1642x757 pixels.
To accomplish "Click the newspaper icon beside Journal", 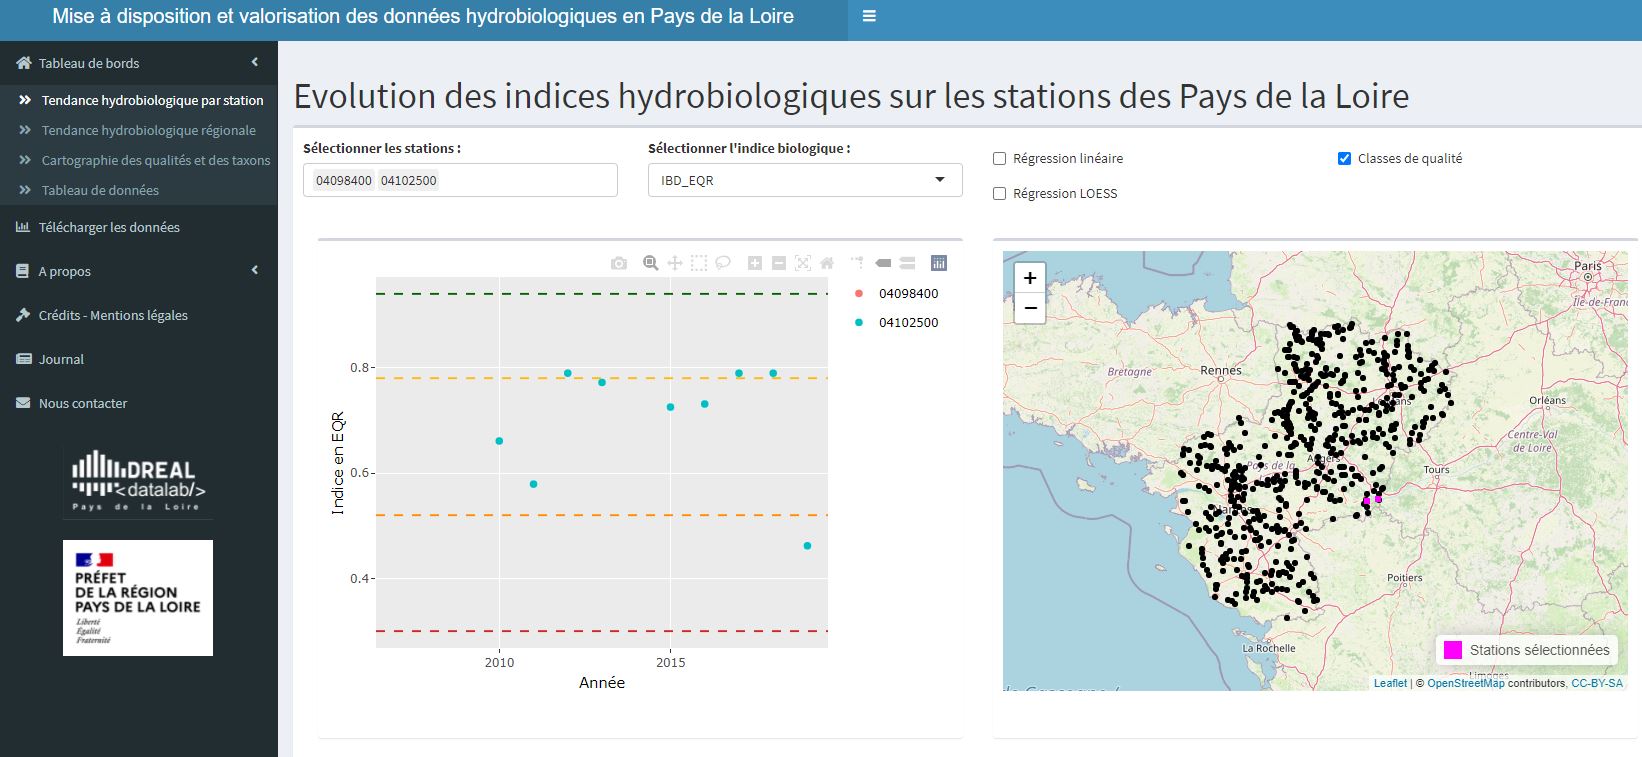I will click(24, 359).
